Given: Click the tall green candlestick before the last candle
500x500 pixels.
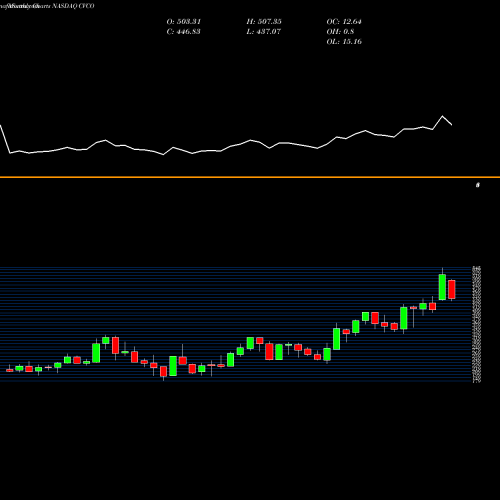Looking at the screenshot, I should pos(442,287).
